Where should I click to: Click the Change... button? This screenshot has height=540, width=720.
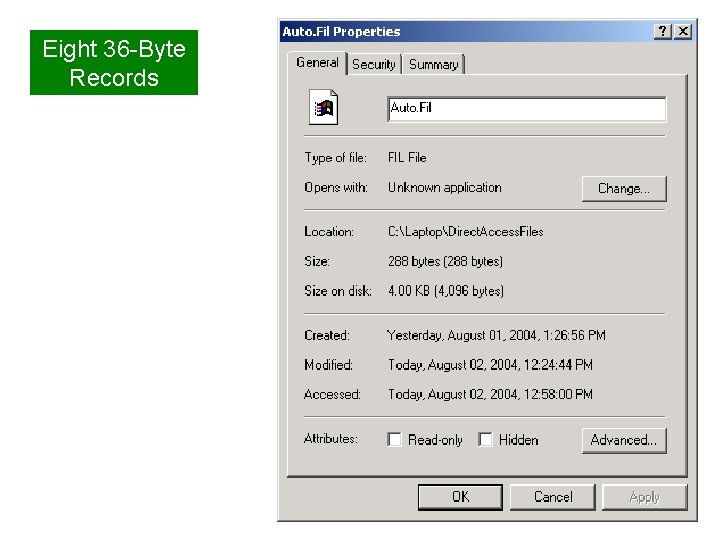click(624, 189)
